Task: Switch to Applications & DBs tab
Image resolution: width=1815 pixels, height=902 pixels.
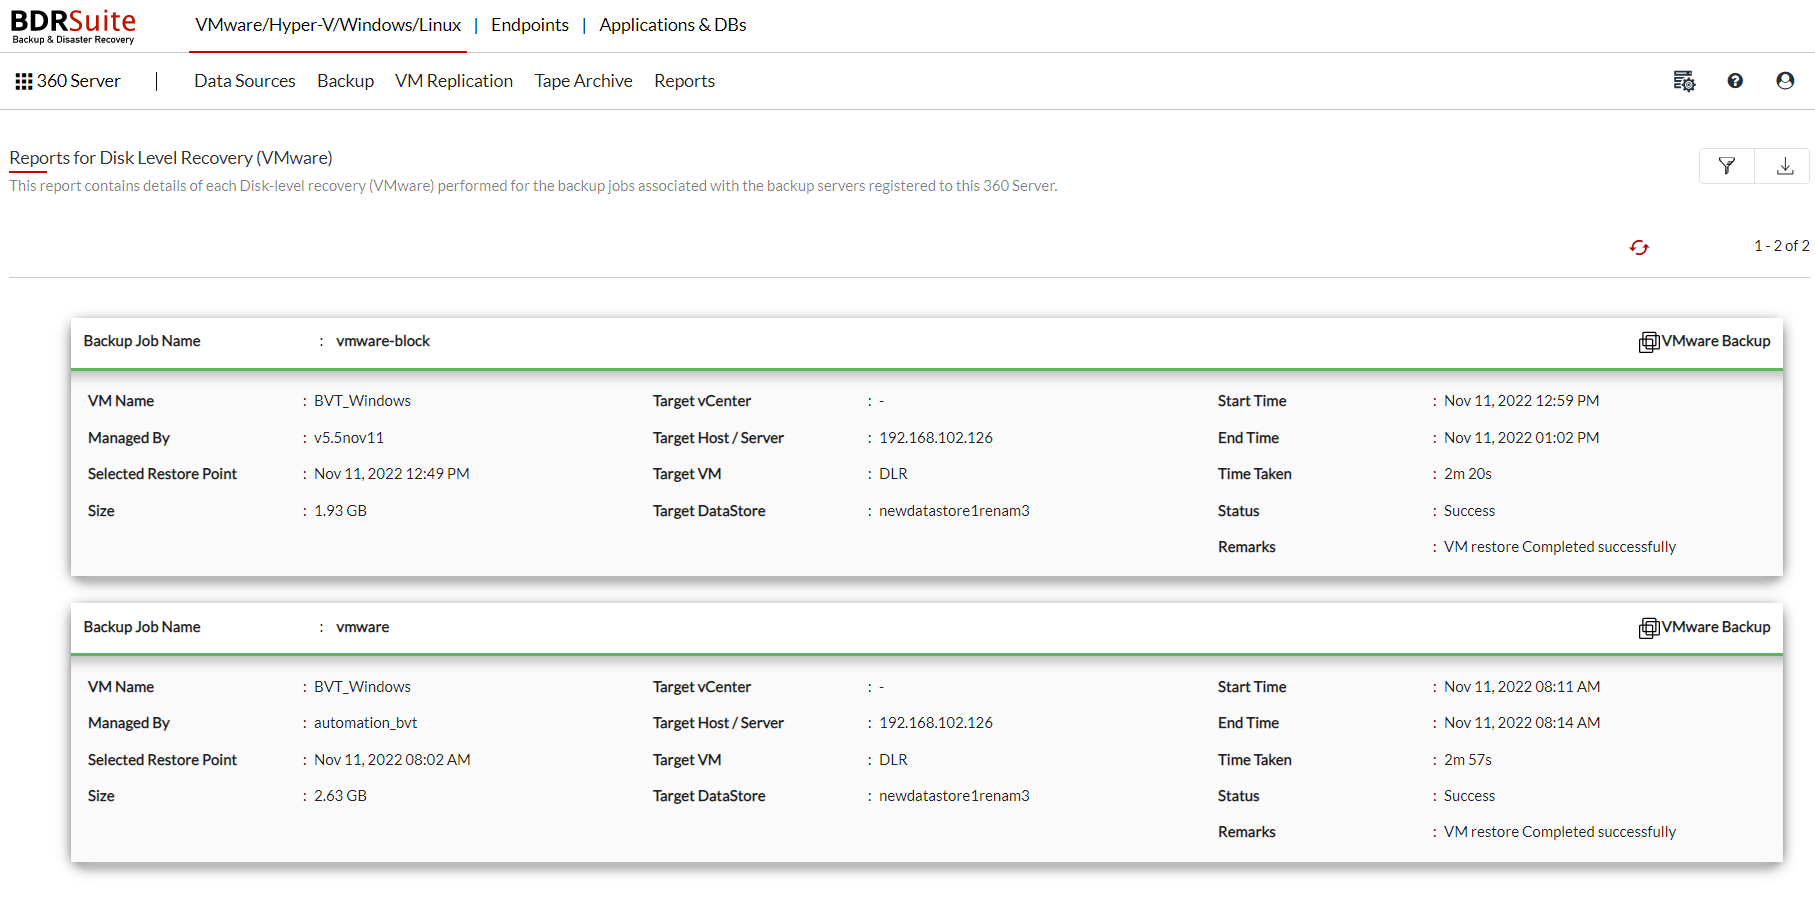Action: (x=673, y=25)
